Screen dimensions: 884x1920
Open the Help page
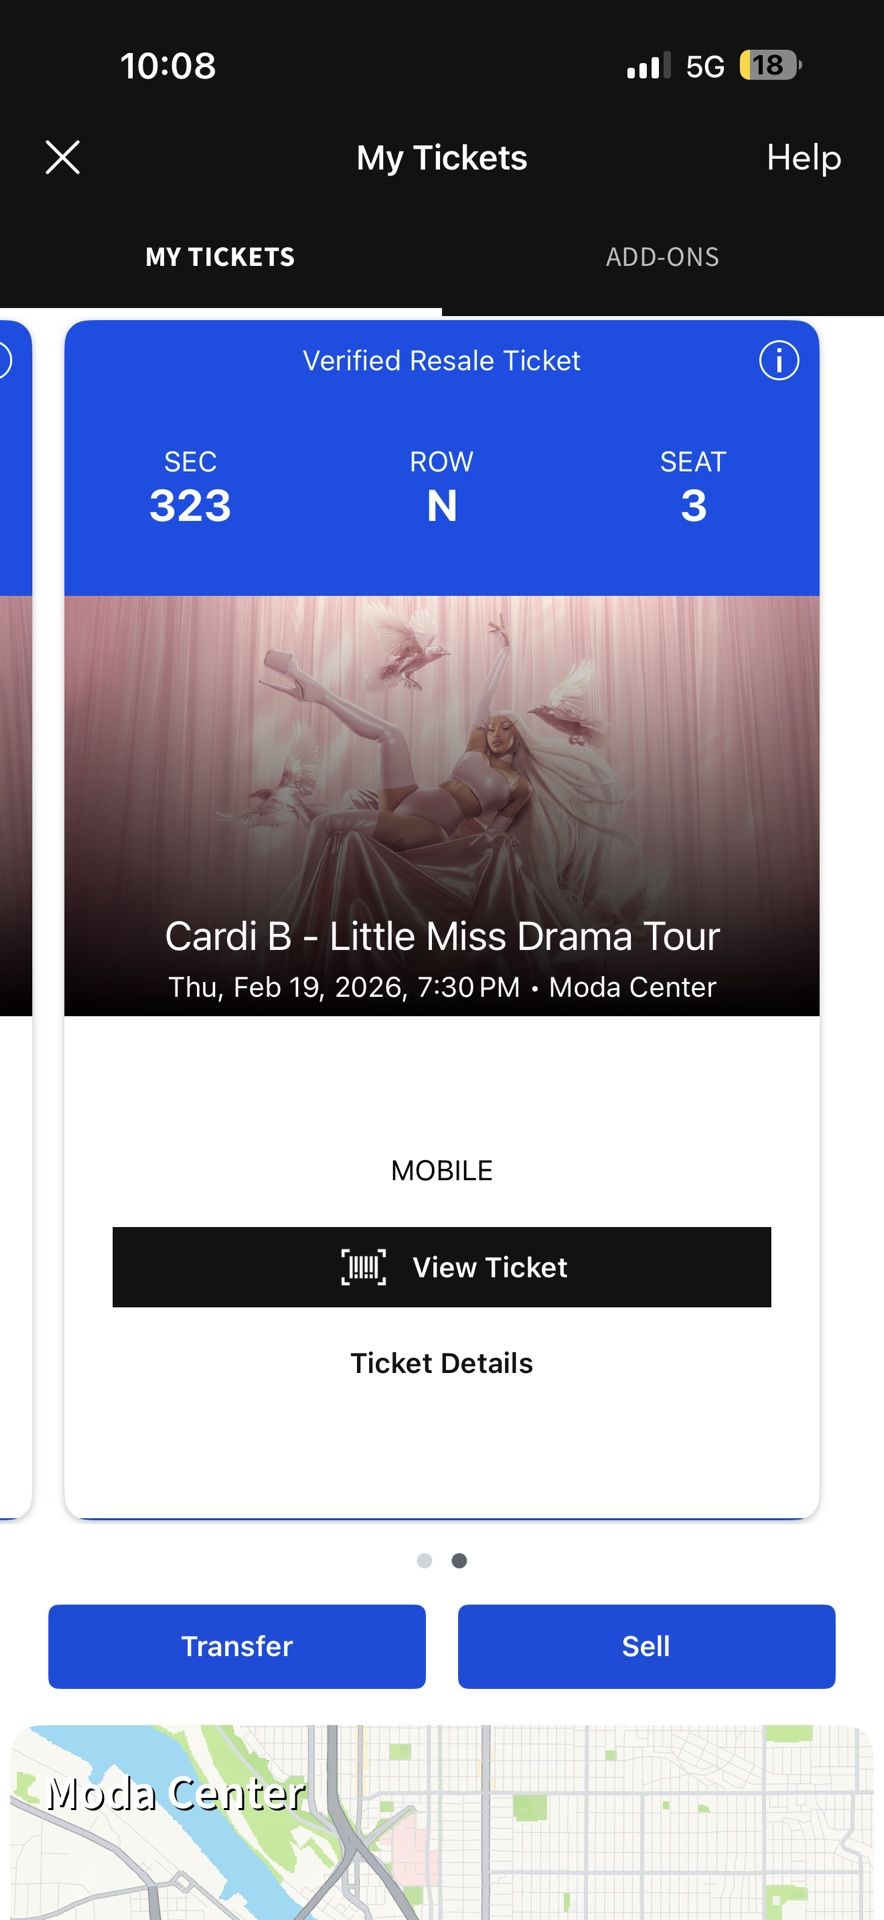coord(803,158)
